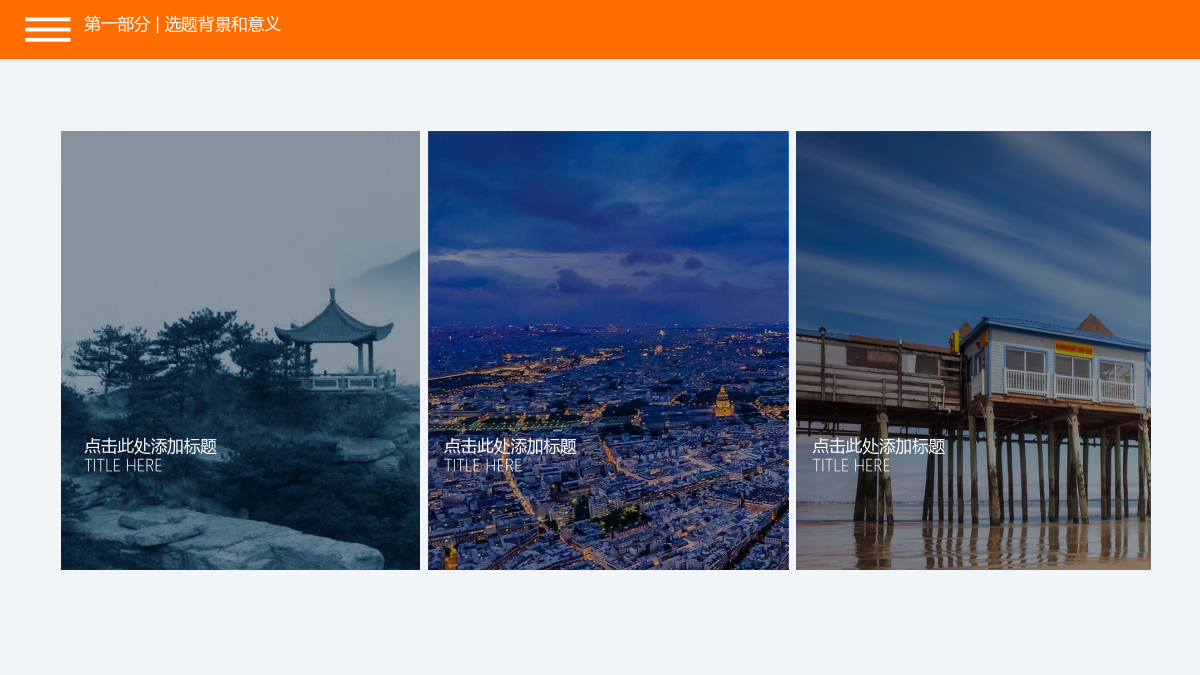Click the header title 第一部分 | 选题背景和意义
Image resolution: width=1200 pixels, height=675 pixels.
click(182, 24)
